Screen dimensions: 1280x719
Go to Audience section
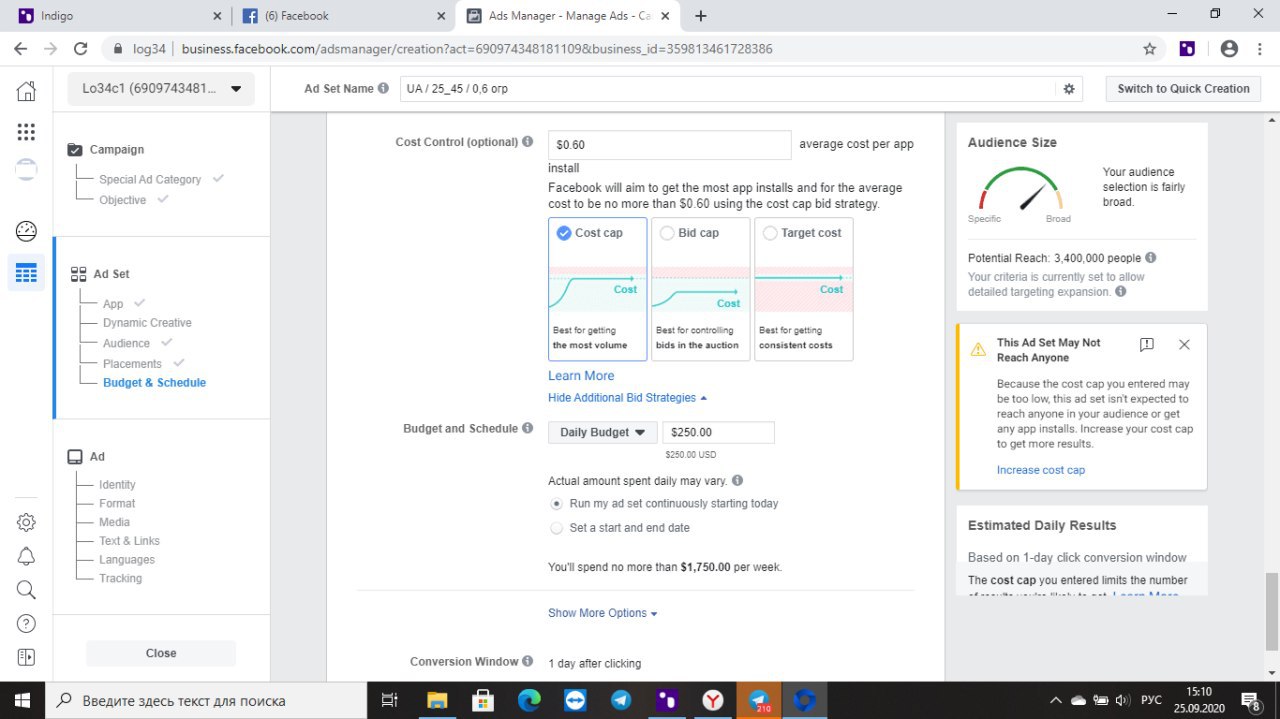click(126, 344)
